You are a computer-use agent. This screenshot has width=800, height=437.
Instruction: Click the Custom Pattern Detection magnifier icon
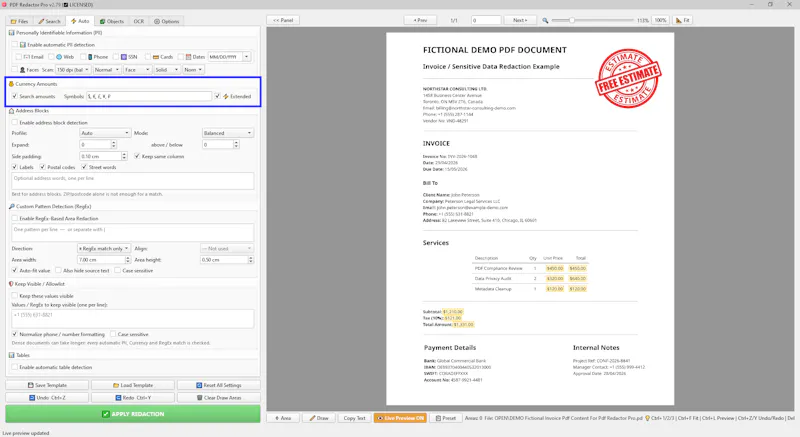(x=12, y=207)
